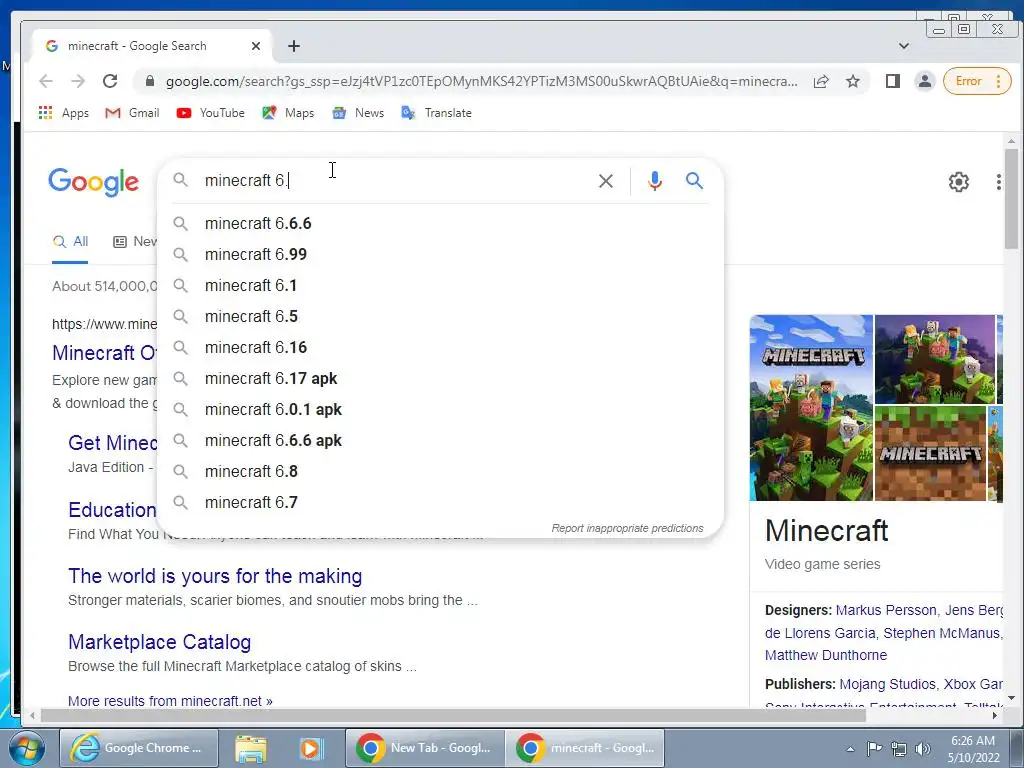This screenshot has width=1024, height=768.
Task: Start voice search with microphone icon
Action: coord(654,181)
